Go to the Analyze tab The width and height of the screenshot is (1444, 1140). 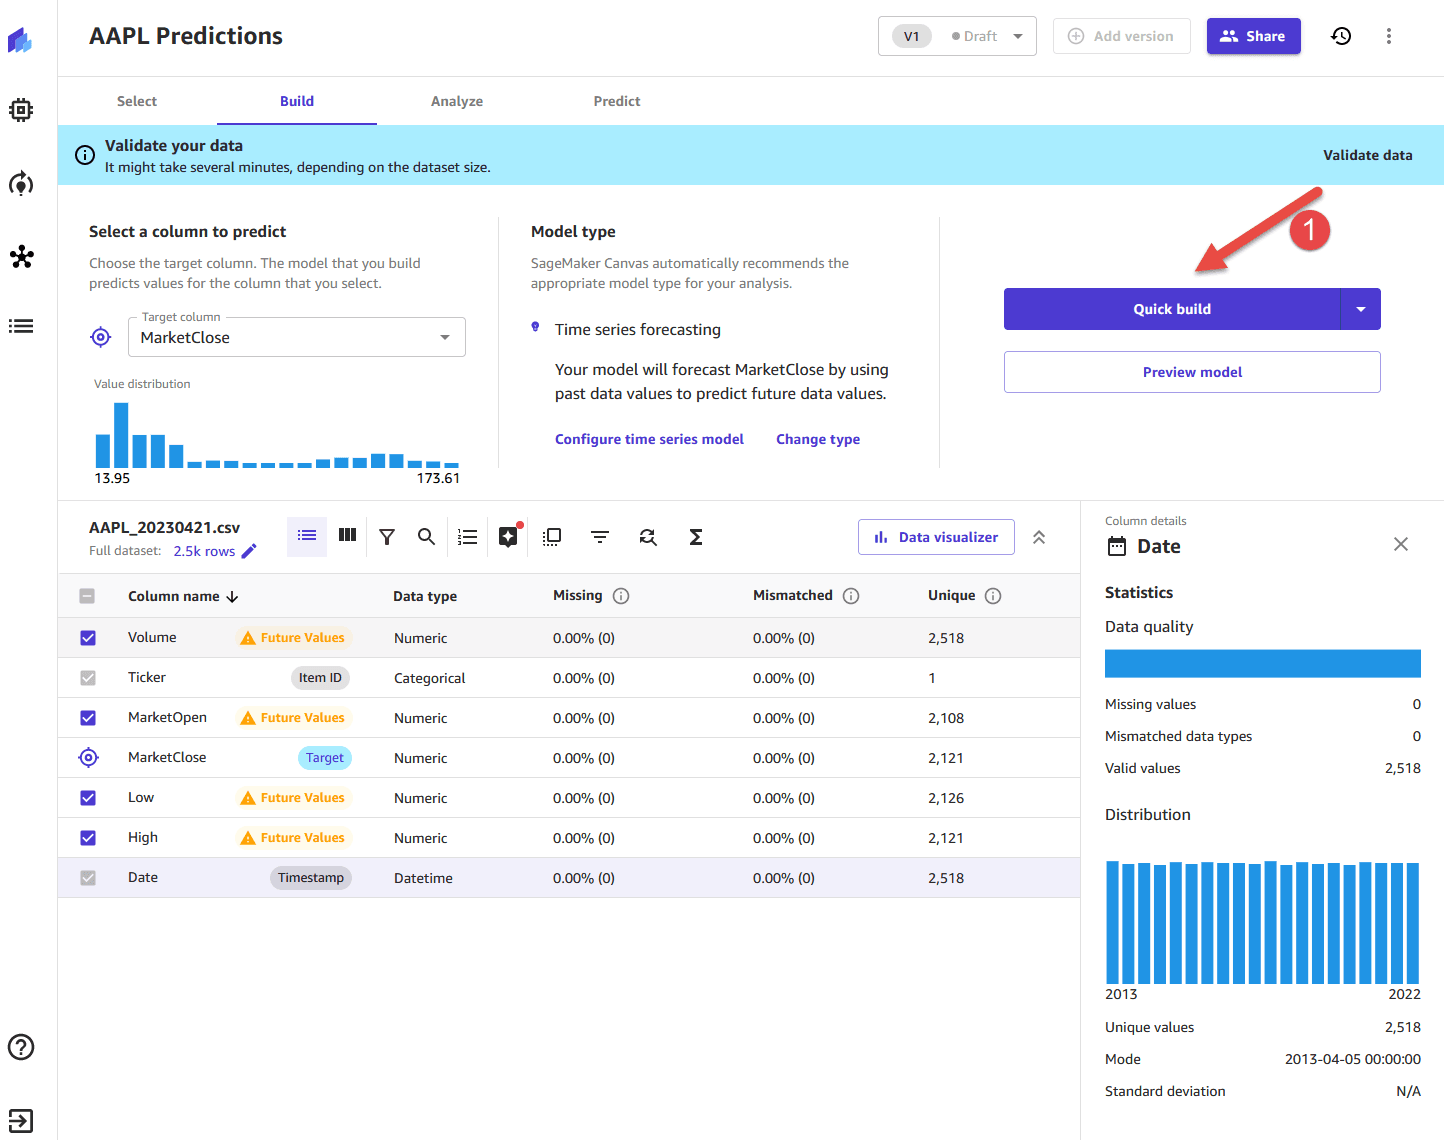tap(457, 101)
